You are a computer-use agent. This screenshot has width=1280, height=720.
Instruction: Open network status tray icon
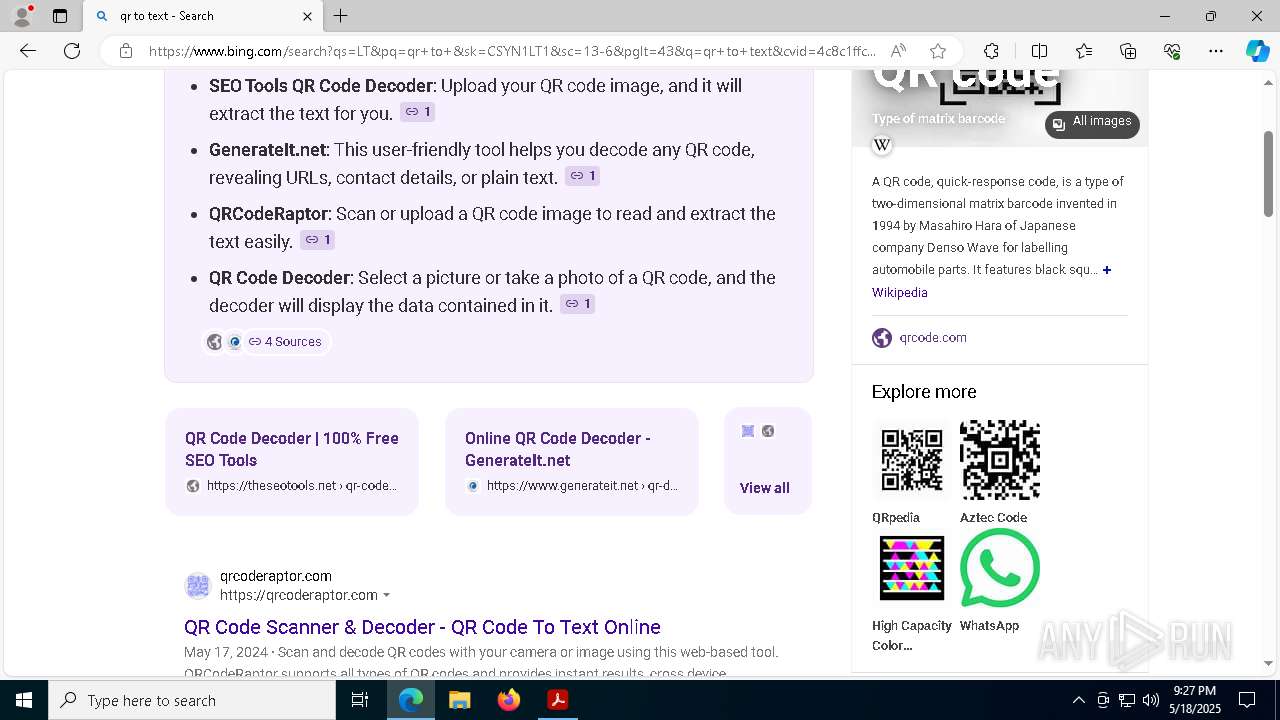coord(1127,700)
